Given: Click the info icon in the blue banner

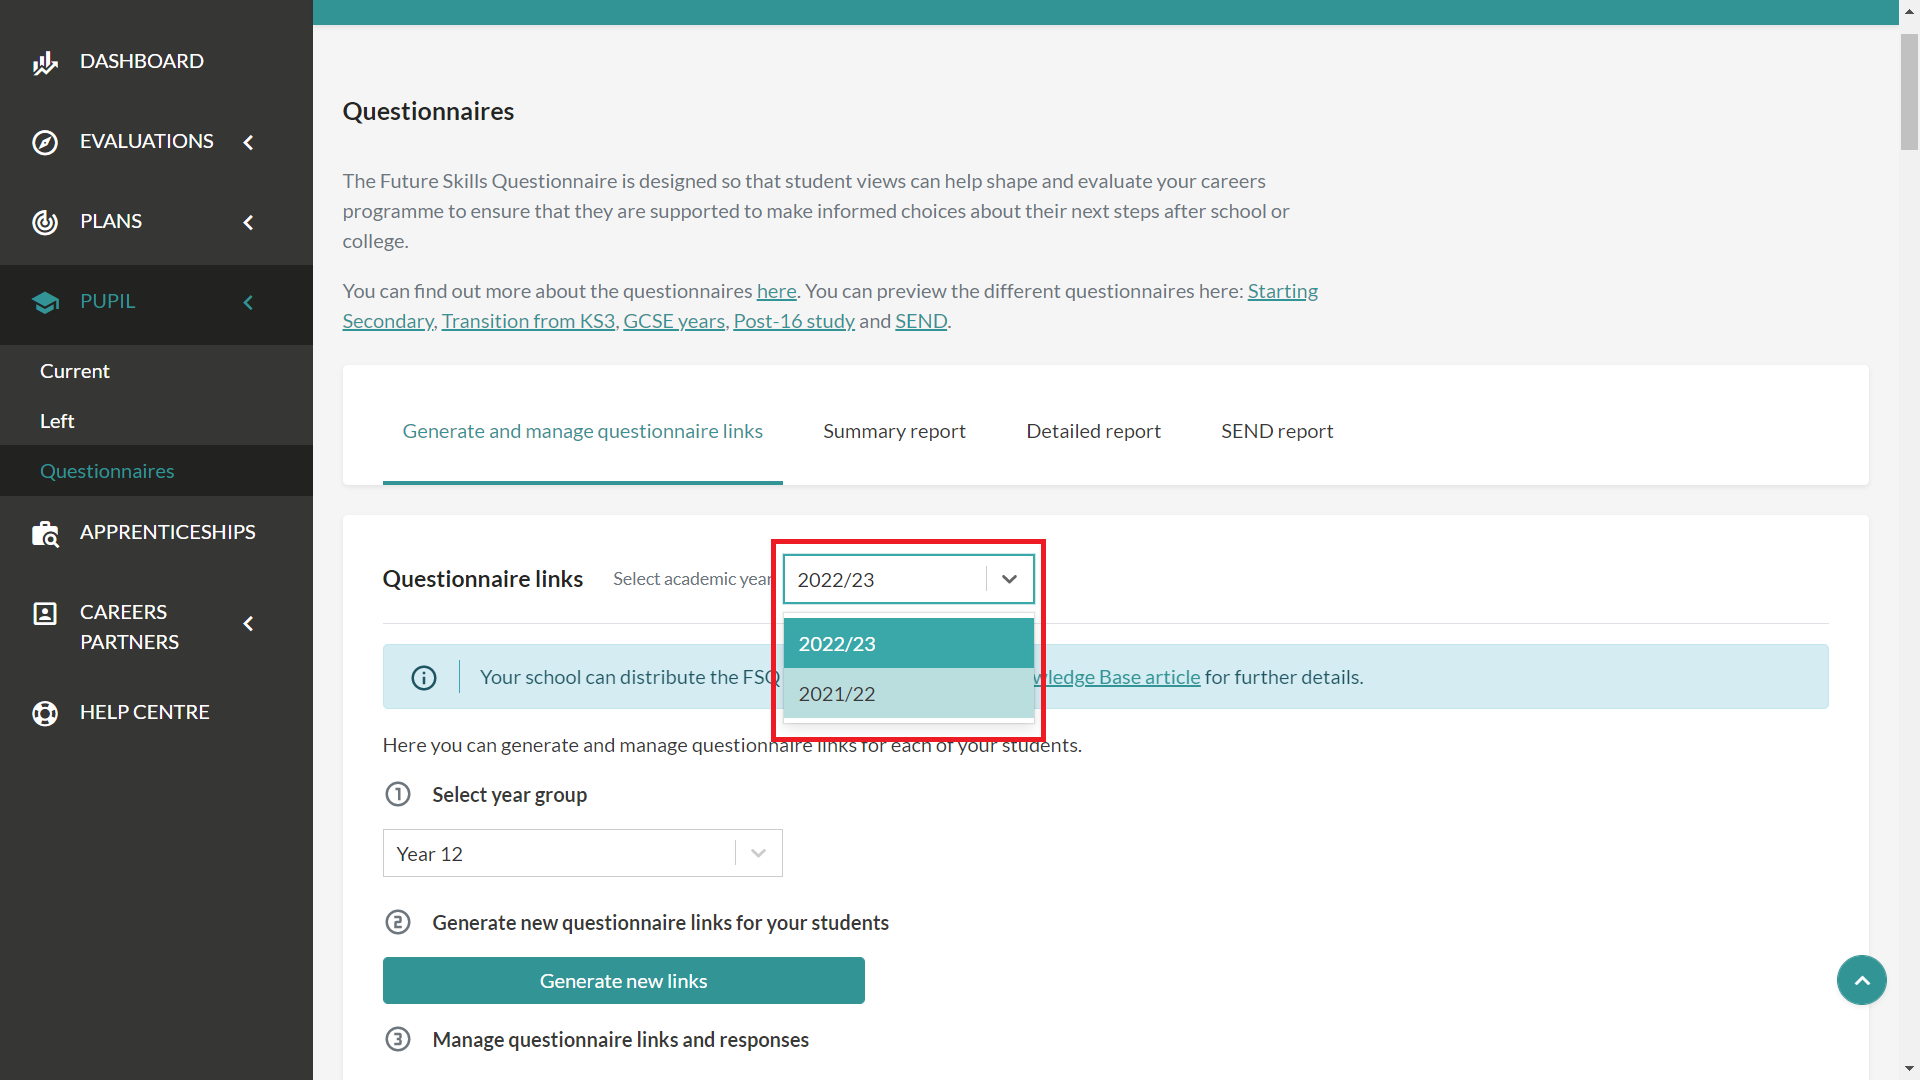Looking at the screenshot, I should (424, 678).
